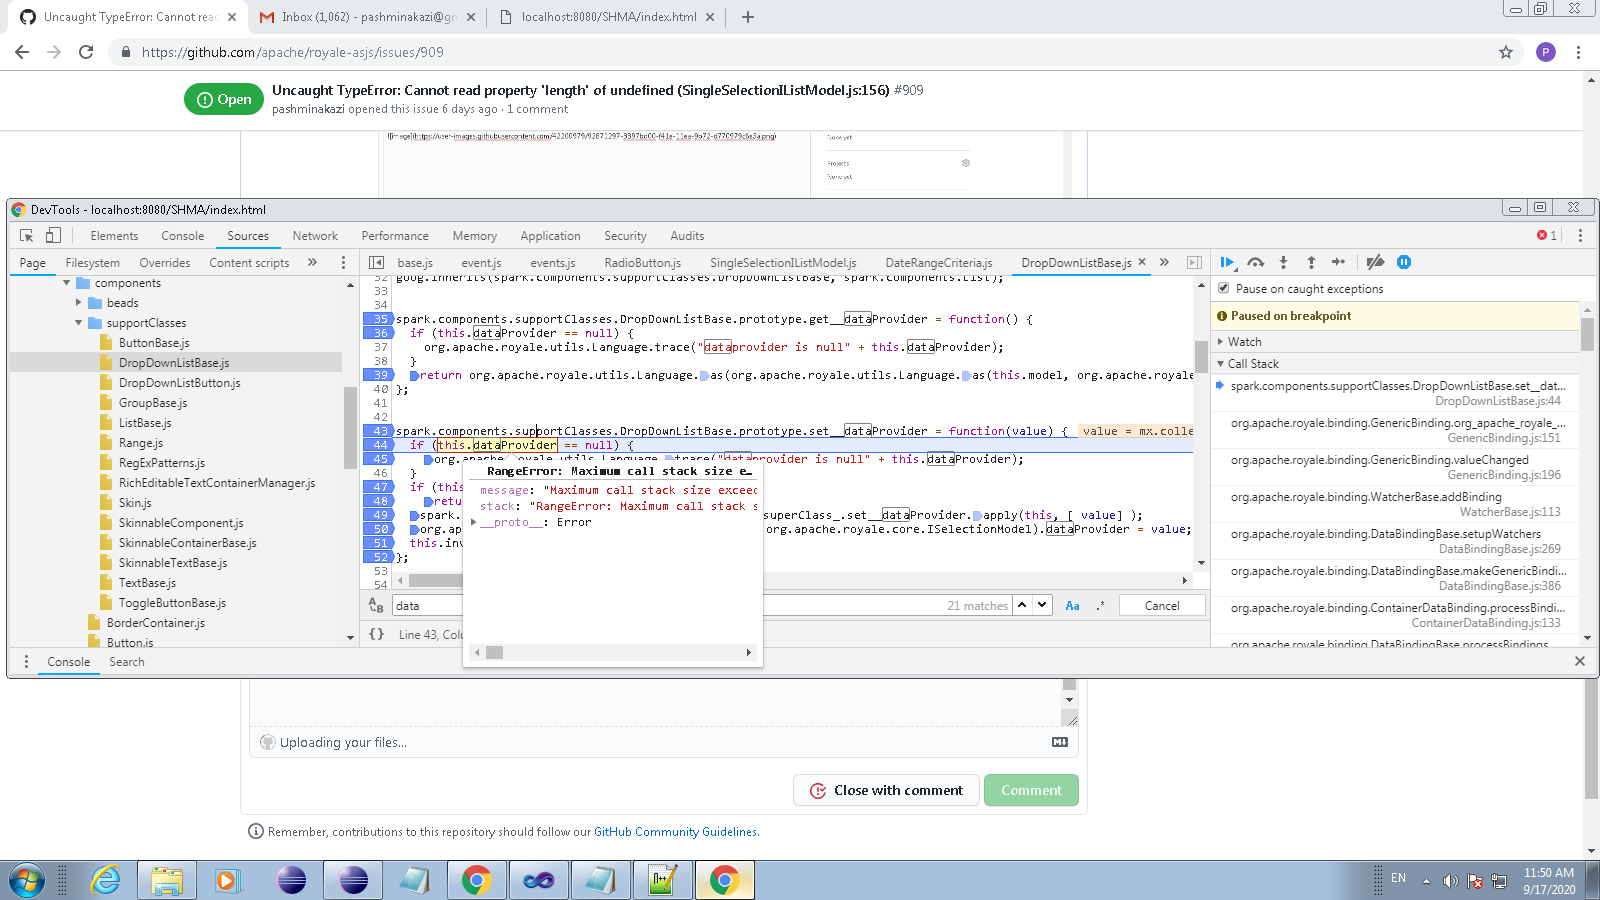Open drawer options menu icon

coord(27,662)
